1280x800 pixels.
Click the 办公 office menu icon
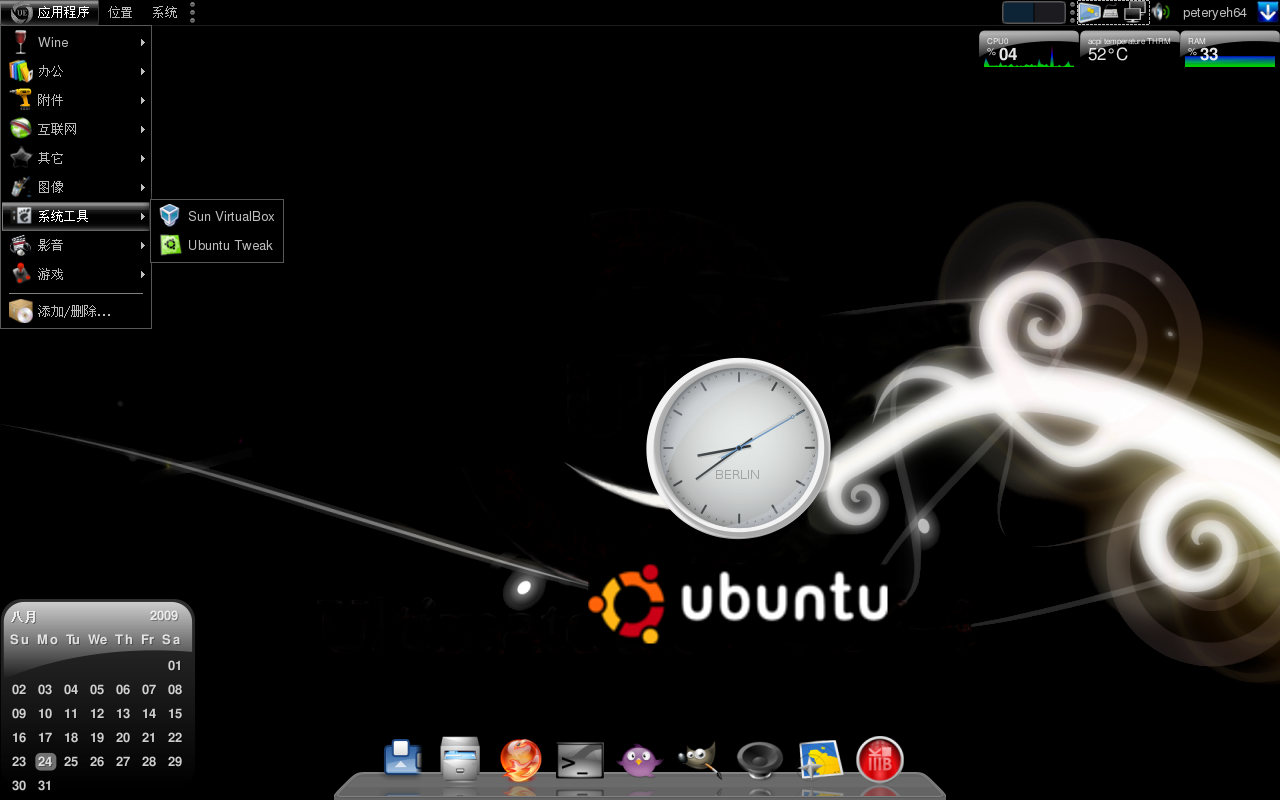tap(21, 71)
